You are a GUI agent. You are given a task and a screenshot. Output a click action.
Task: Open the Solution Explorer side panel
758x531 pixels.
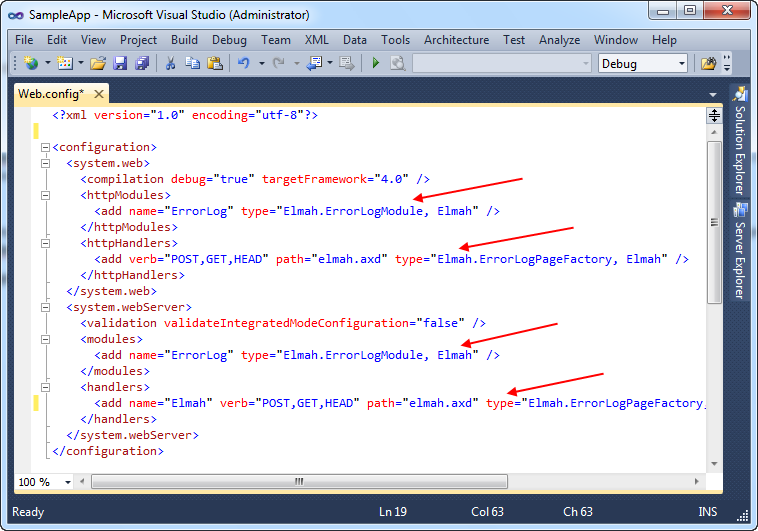pyautogui.click(x=740, y=141)
